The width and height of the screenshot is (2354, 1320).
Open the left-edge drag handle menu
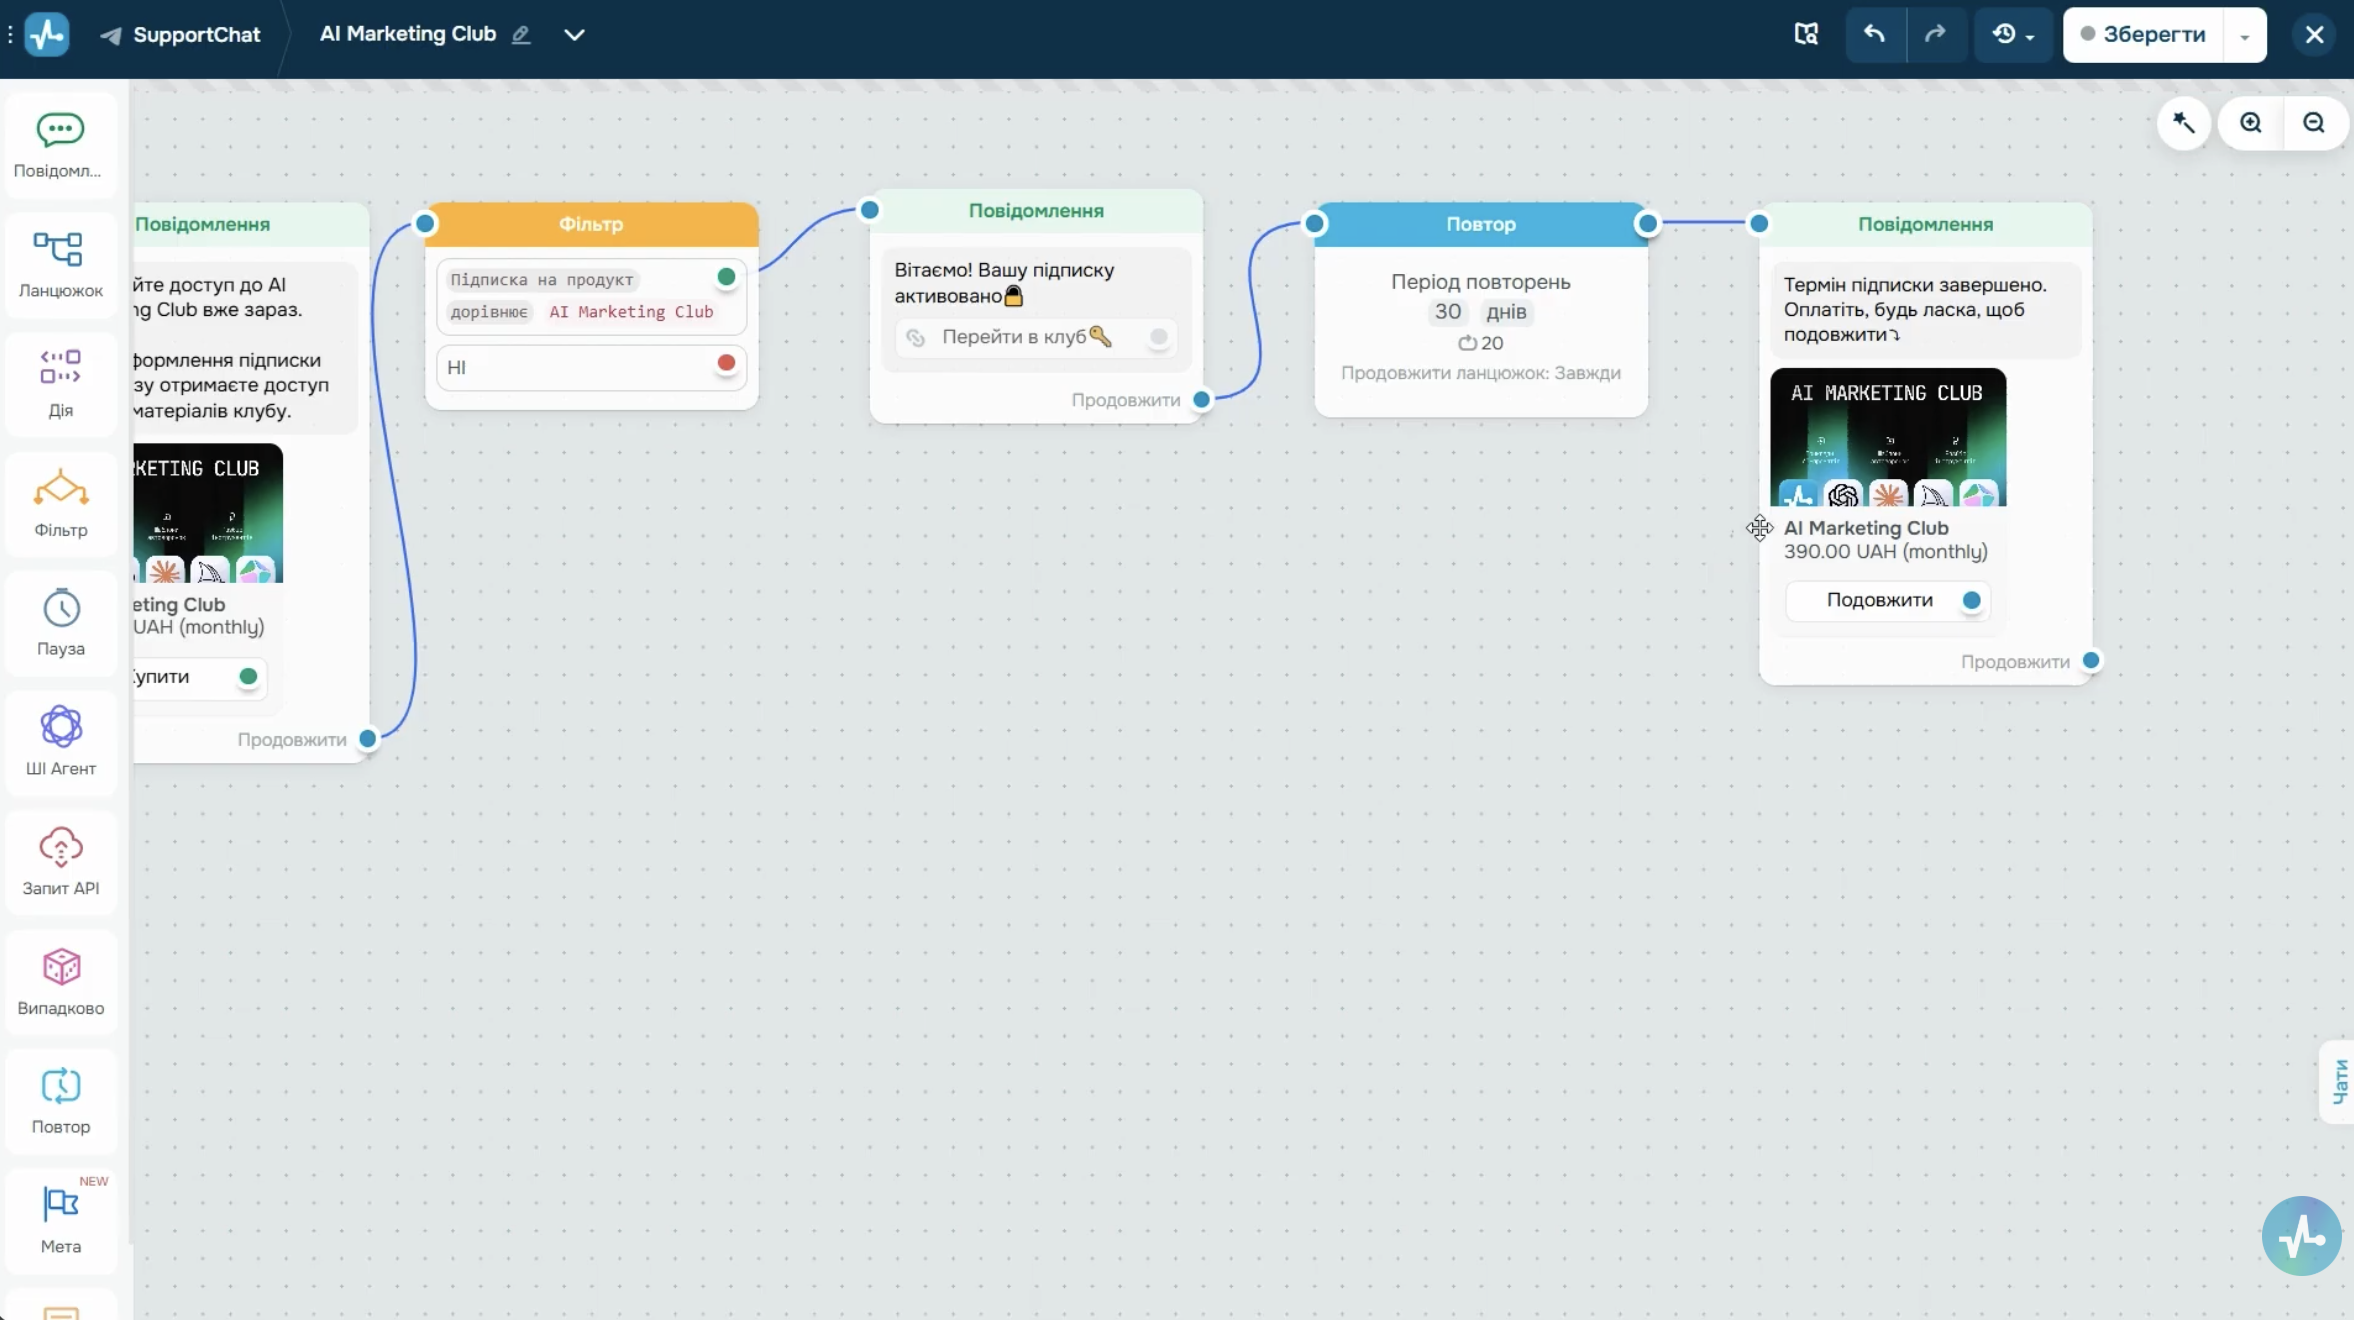coord(10,34)
